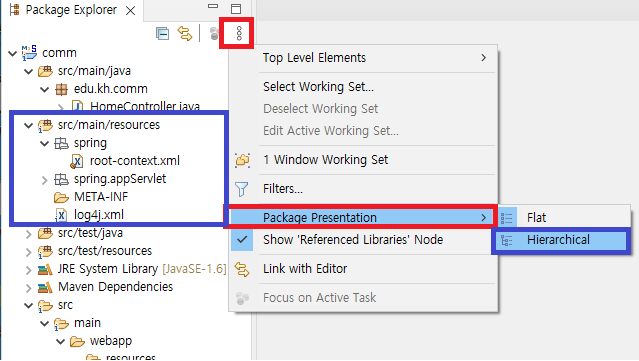Viewport: 639px width, 361px height.
Task: Click the JRE System Library icon
Action: click(x=45, y=269)
